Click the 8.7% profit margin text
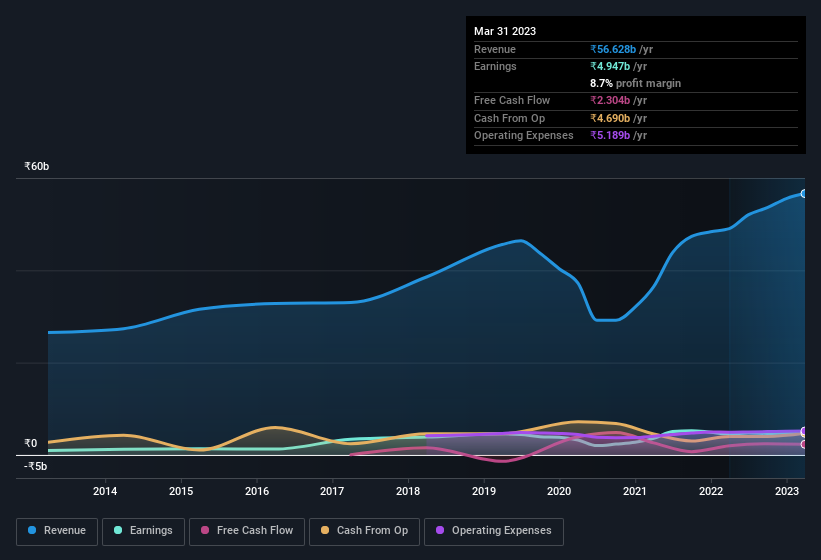This screenshot has height=560, width=821. point(635,83)
